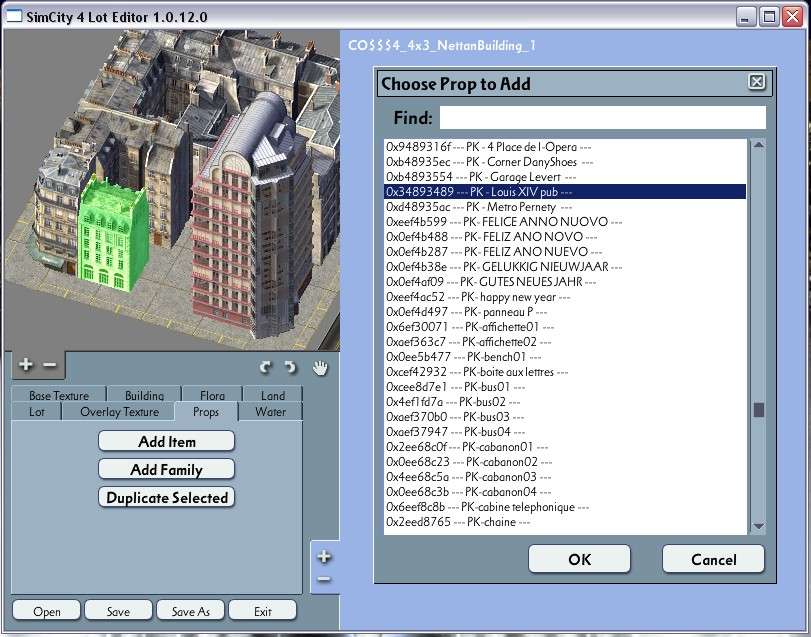Select prop "PK-boite aux lettres"

click(x=565, y=372)
